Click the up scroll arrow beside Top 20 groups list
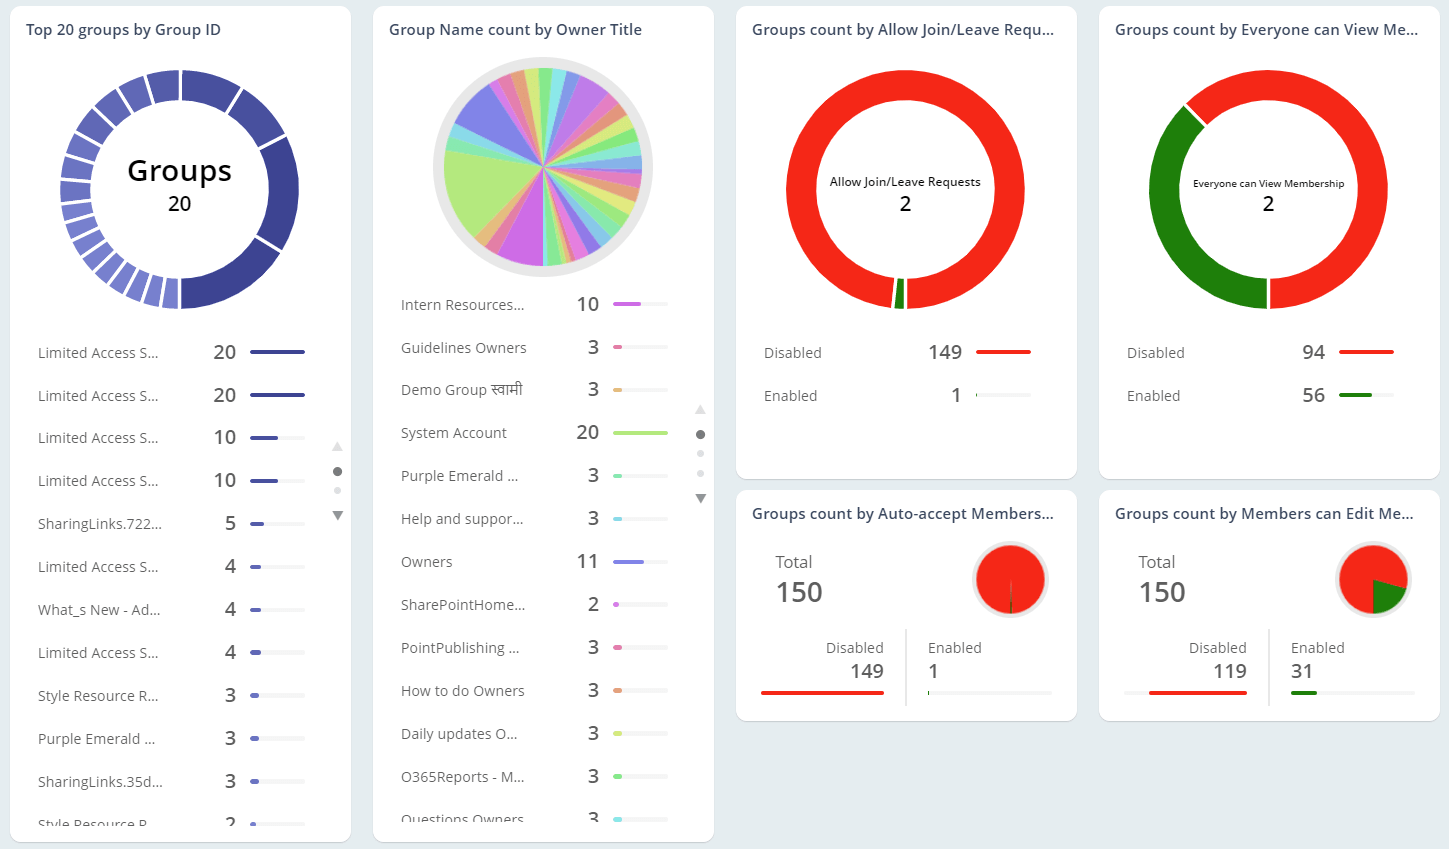Screen dimensions: 1449x849 click(338, 446)
